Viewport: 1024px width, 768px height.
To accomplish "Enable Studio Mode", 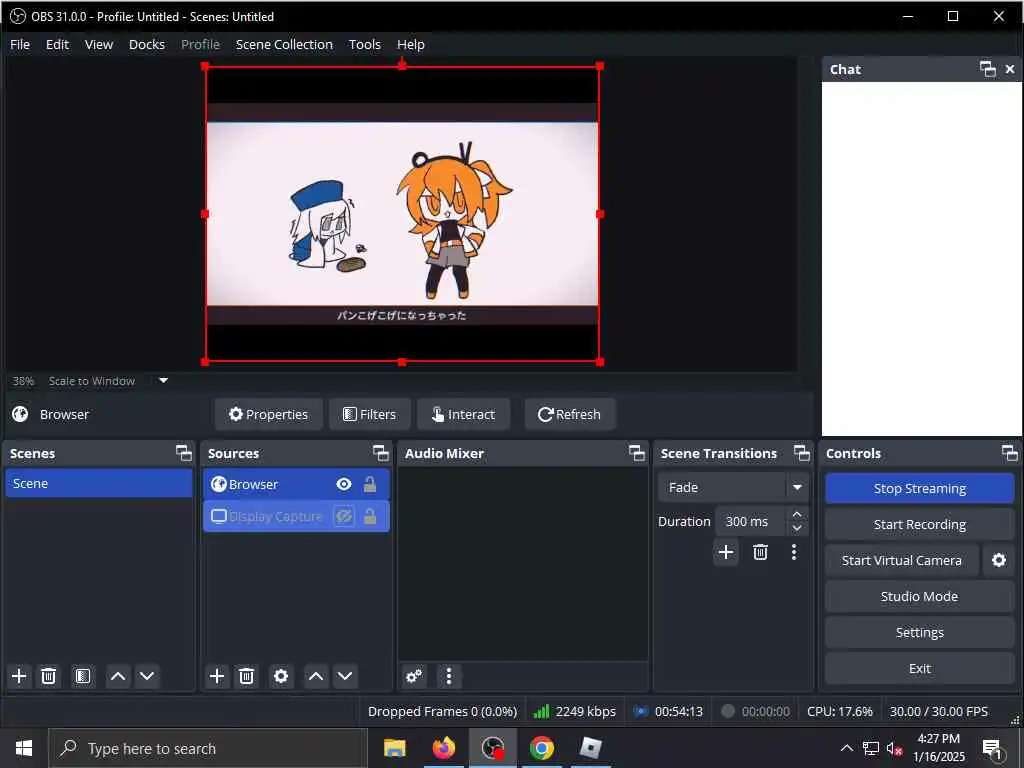I will [920, 596].
